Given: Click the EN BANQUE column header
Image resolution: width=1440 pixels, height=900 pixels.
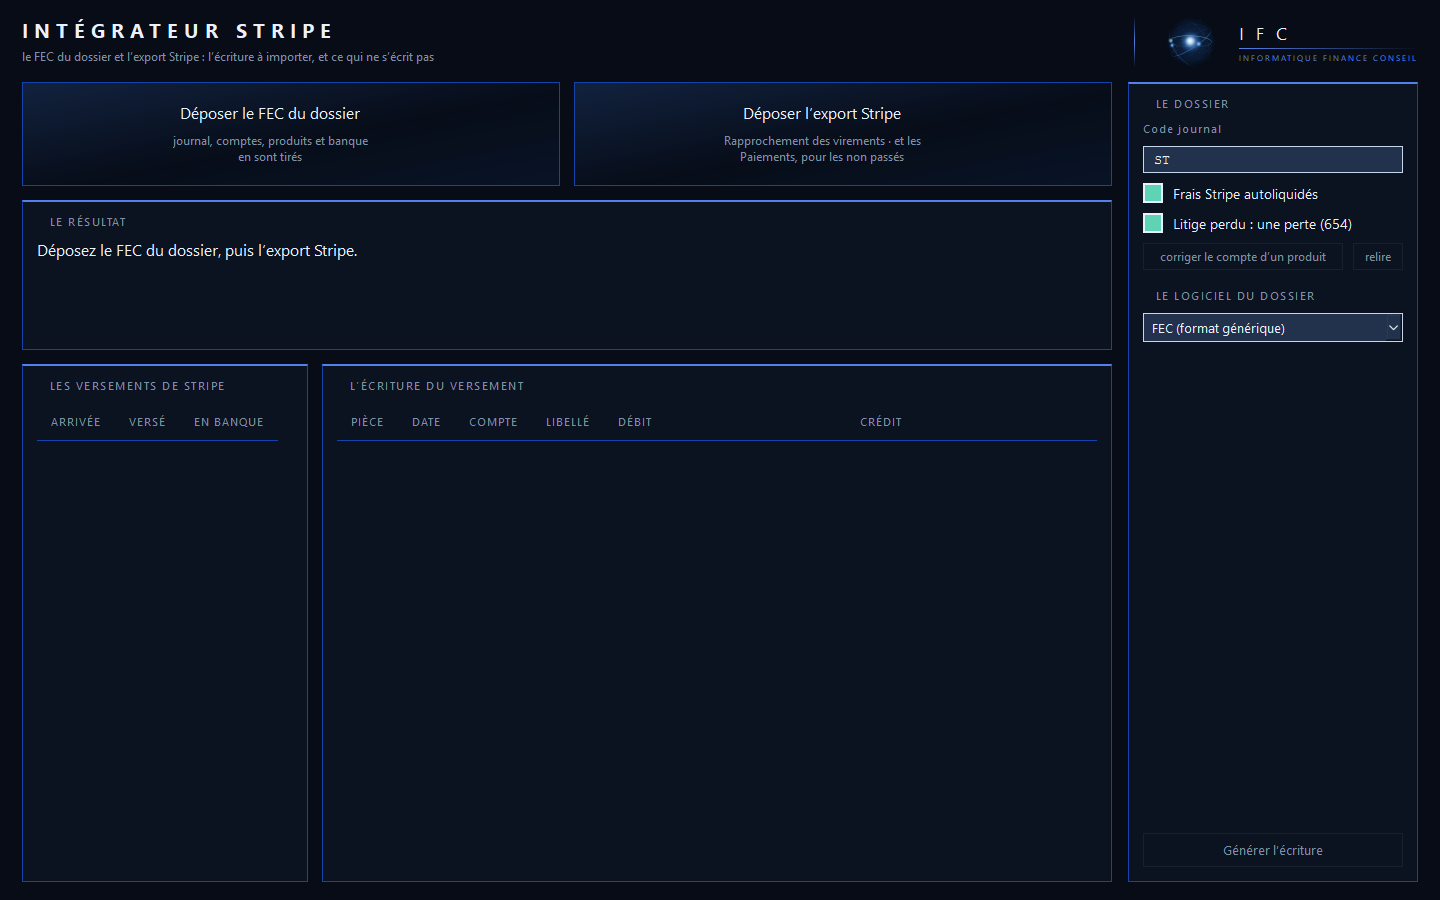Looking at the screenshot, I should tap(229, 422).
